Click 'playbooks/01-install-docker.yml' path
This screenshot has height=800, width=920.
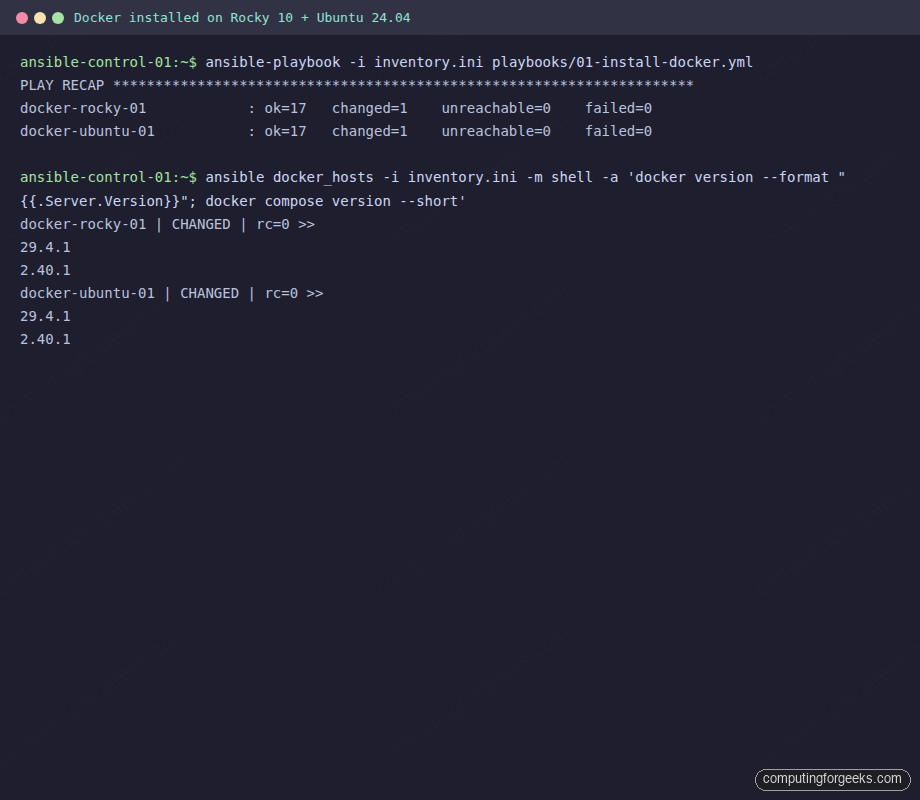(x=622, y=62)
